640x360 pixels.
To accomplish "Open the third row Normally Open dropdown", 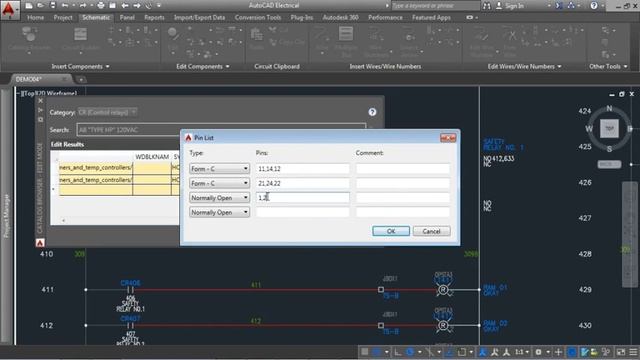I will pyautogui.click(x=219, y=198).
